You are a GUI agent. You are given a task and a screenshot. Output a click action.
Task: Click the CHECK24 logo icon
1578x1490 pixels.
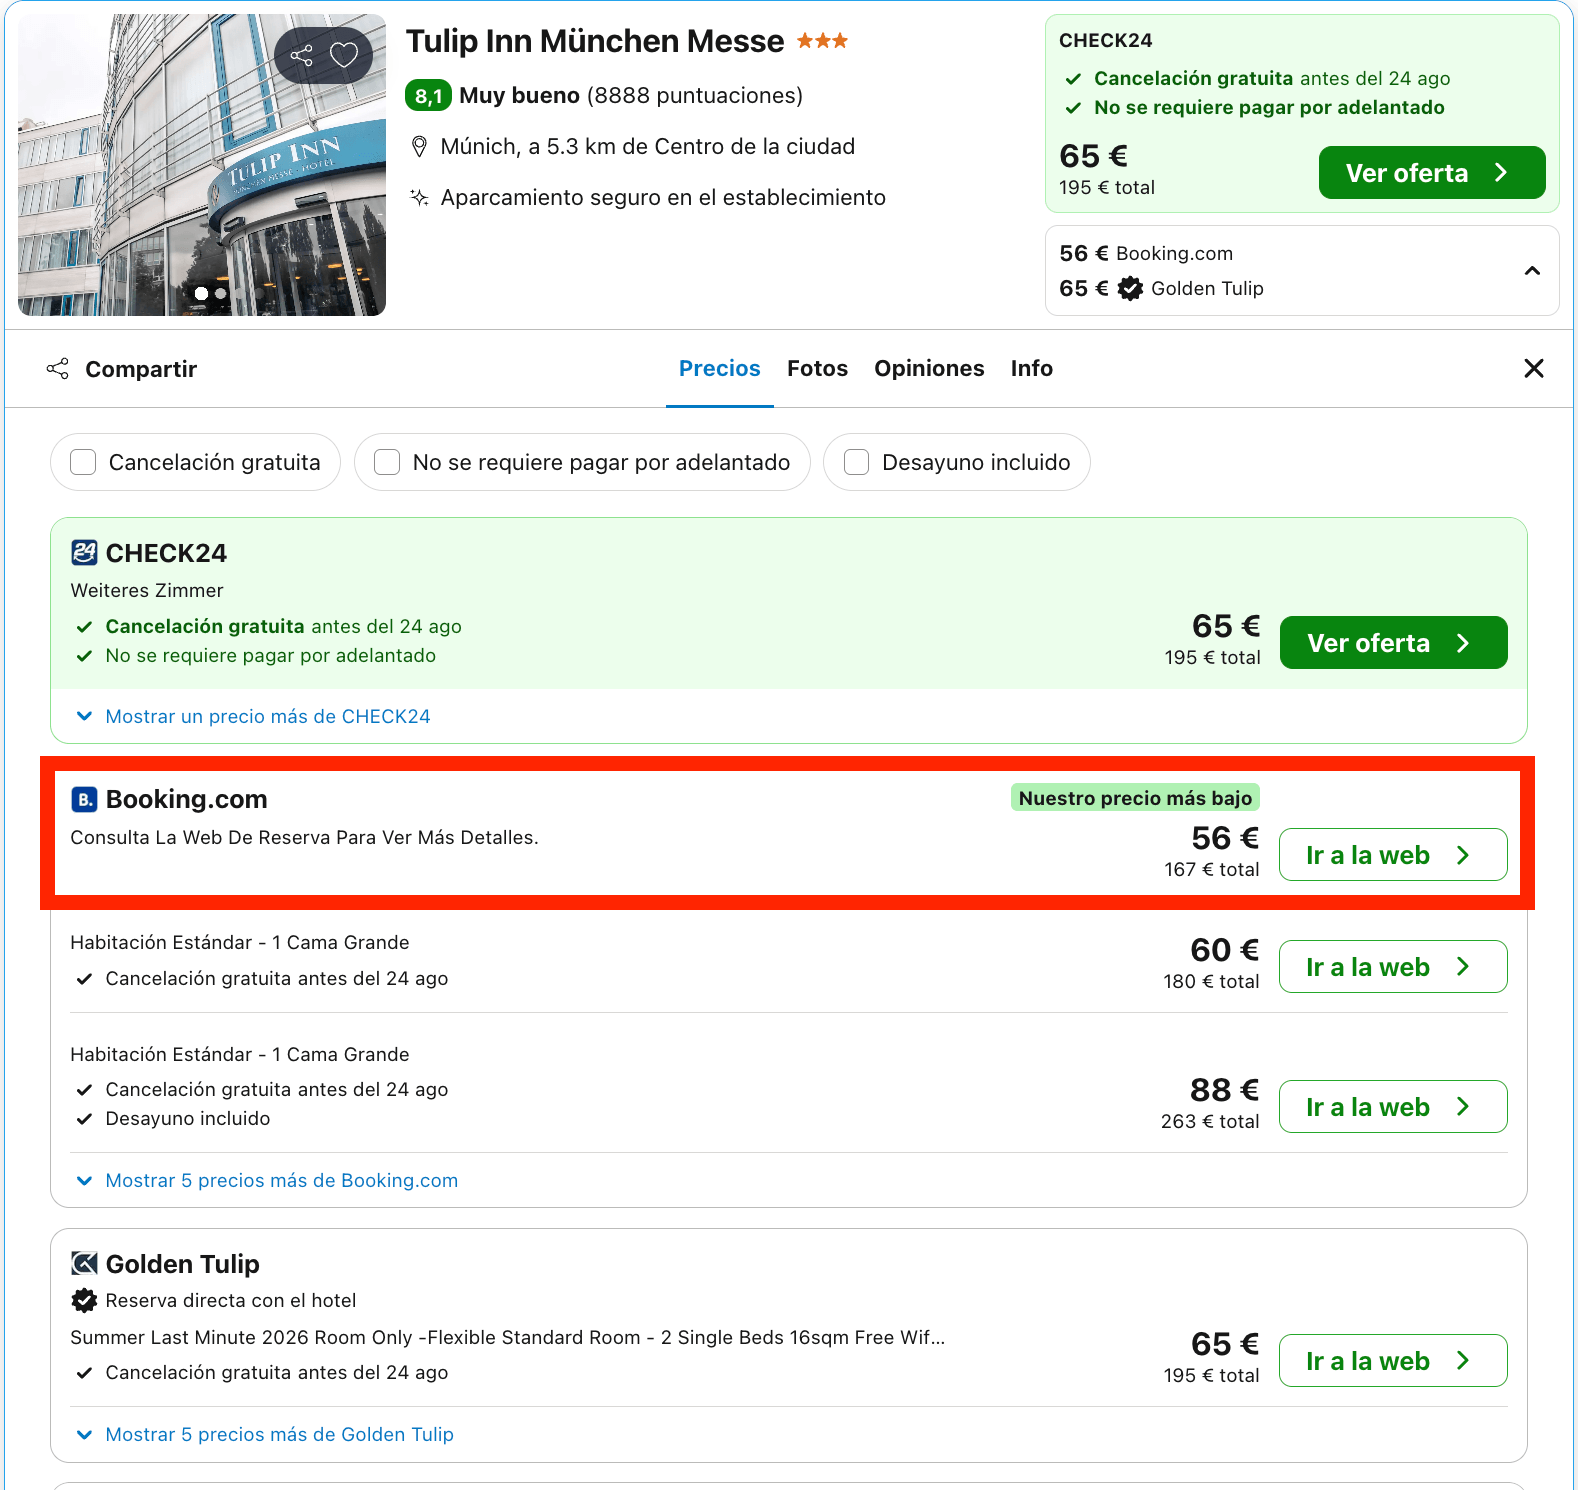coord(84,553)
